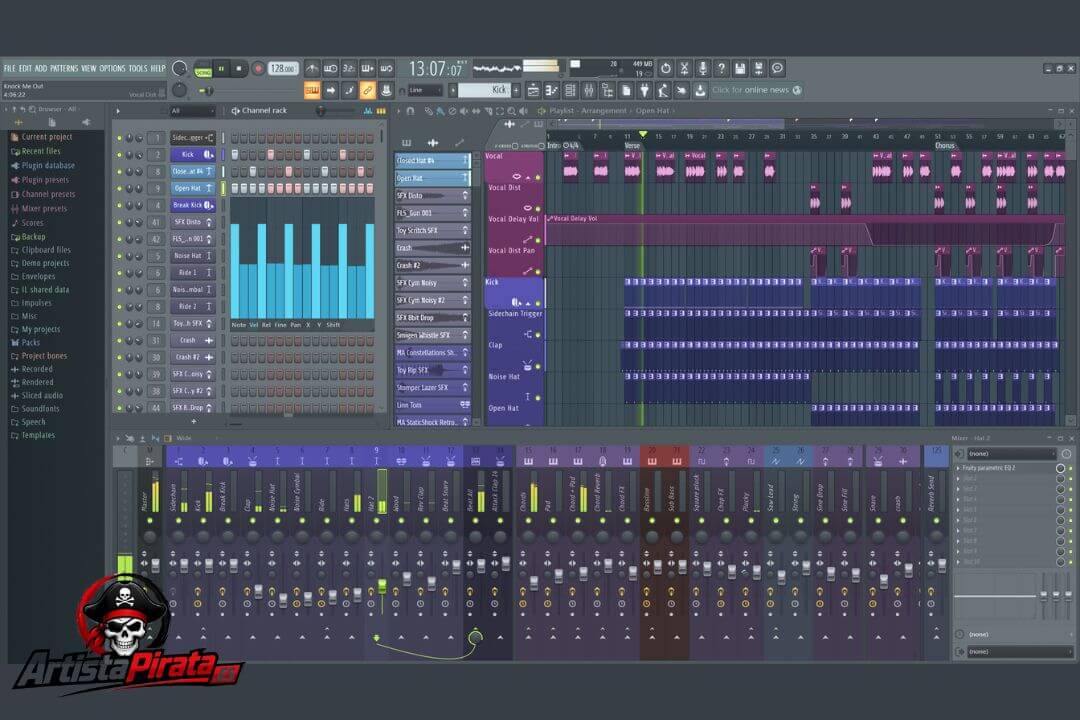Viewport: 1080px width, 720px height.
Task: Open the playlist view icon
Action: tap(533, 90)
